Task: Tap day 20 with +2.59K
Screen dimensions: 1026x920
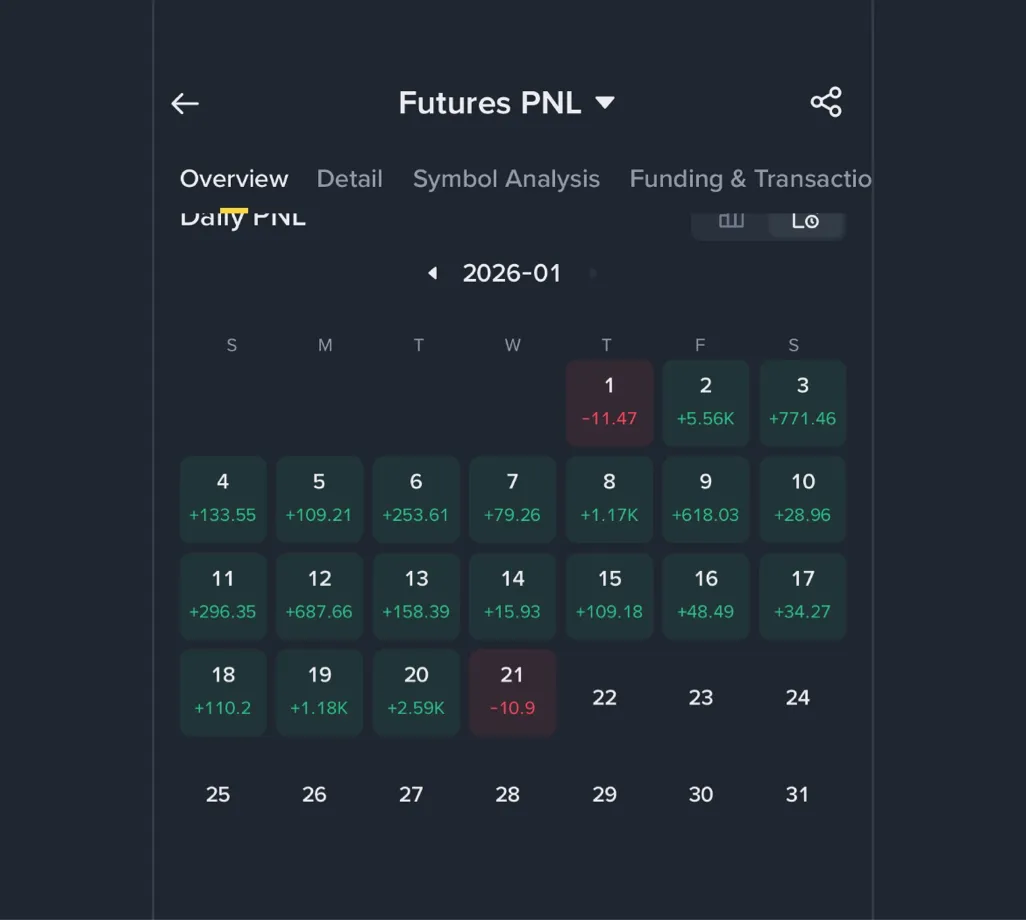Action: click(x=416, y=691)
